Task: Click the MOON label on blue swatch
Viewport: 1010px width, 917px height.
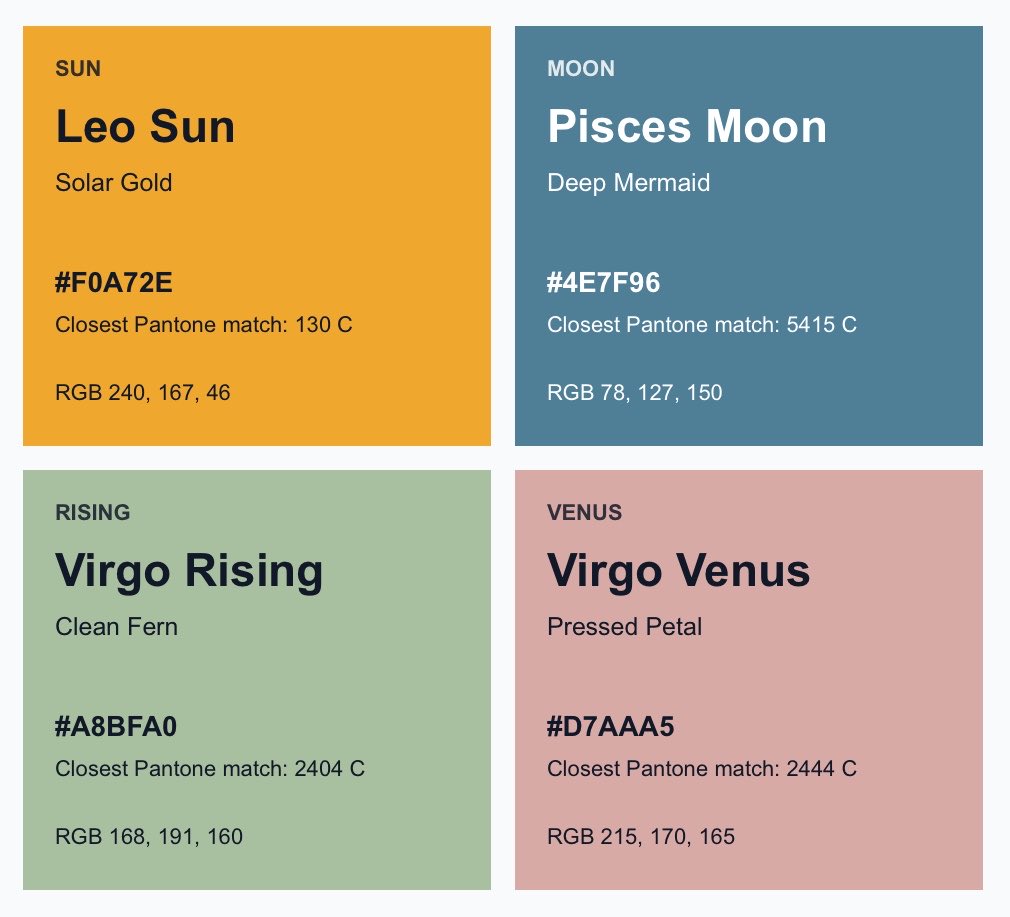Action: [x=581, y=68]
